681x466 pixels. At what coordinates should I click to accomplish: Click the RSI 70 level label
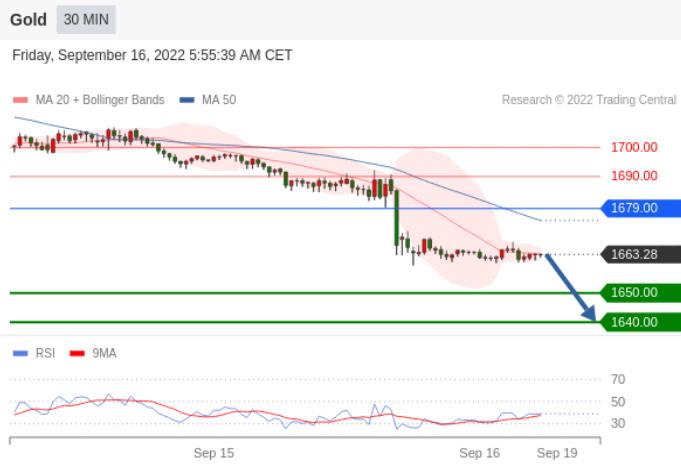pyautogui.click(x=618, y=380)
